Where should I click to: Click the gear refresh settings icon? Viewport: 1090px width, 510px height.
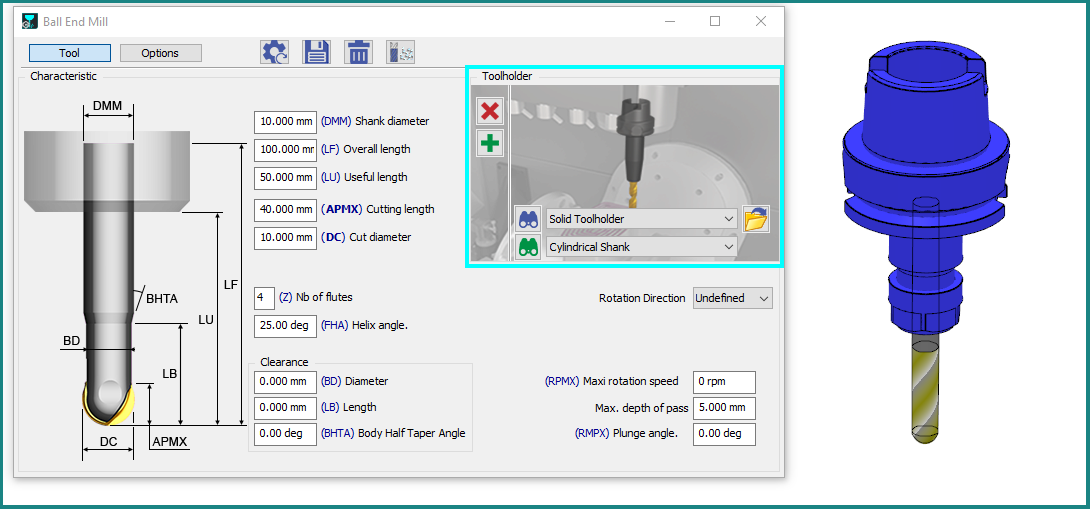click(x=274, y=53)
